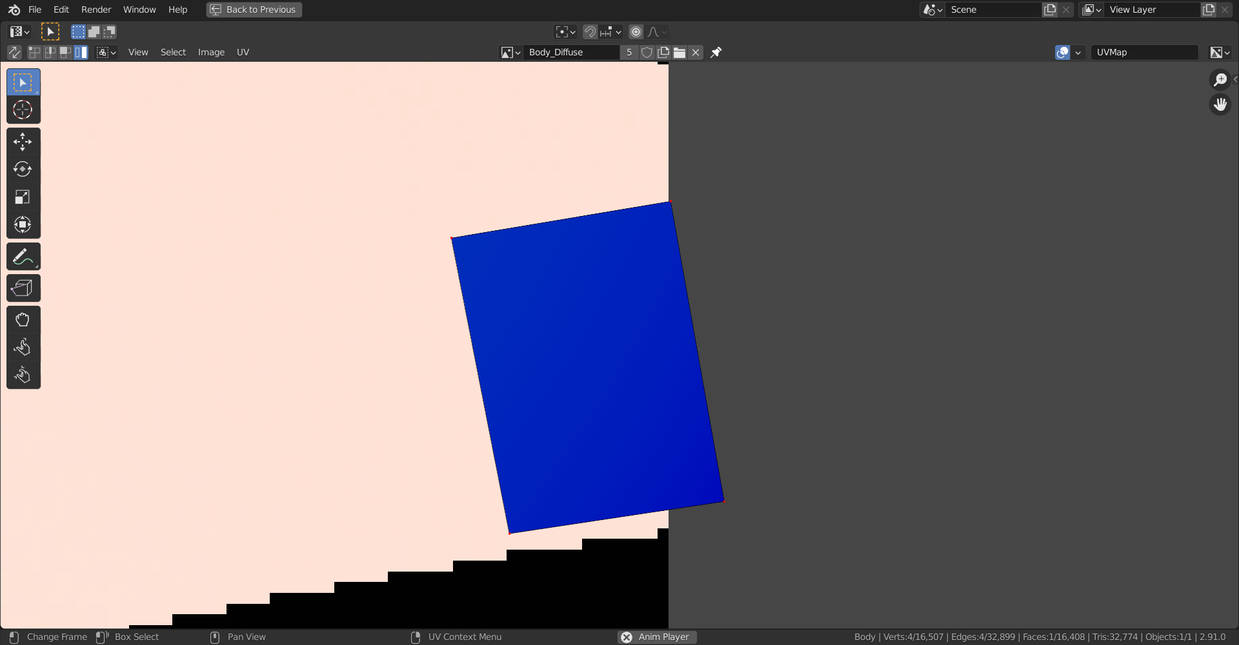The image size is (1239, 645).
Task: Open image file folder icon
Action: [679, 52]
